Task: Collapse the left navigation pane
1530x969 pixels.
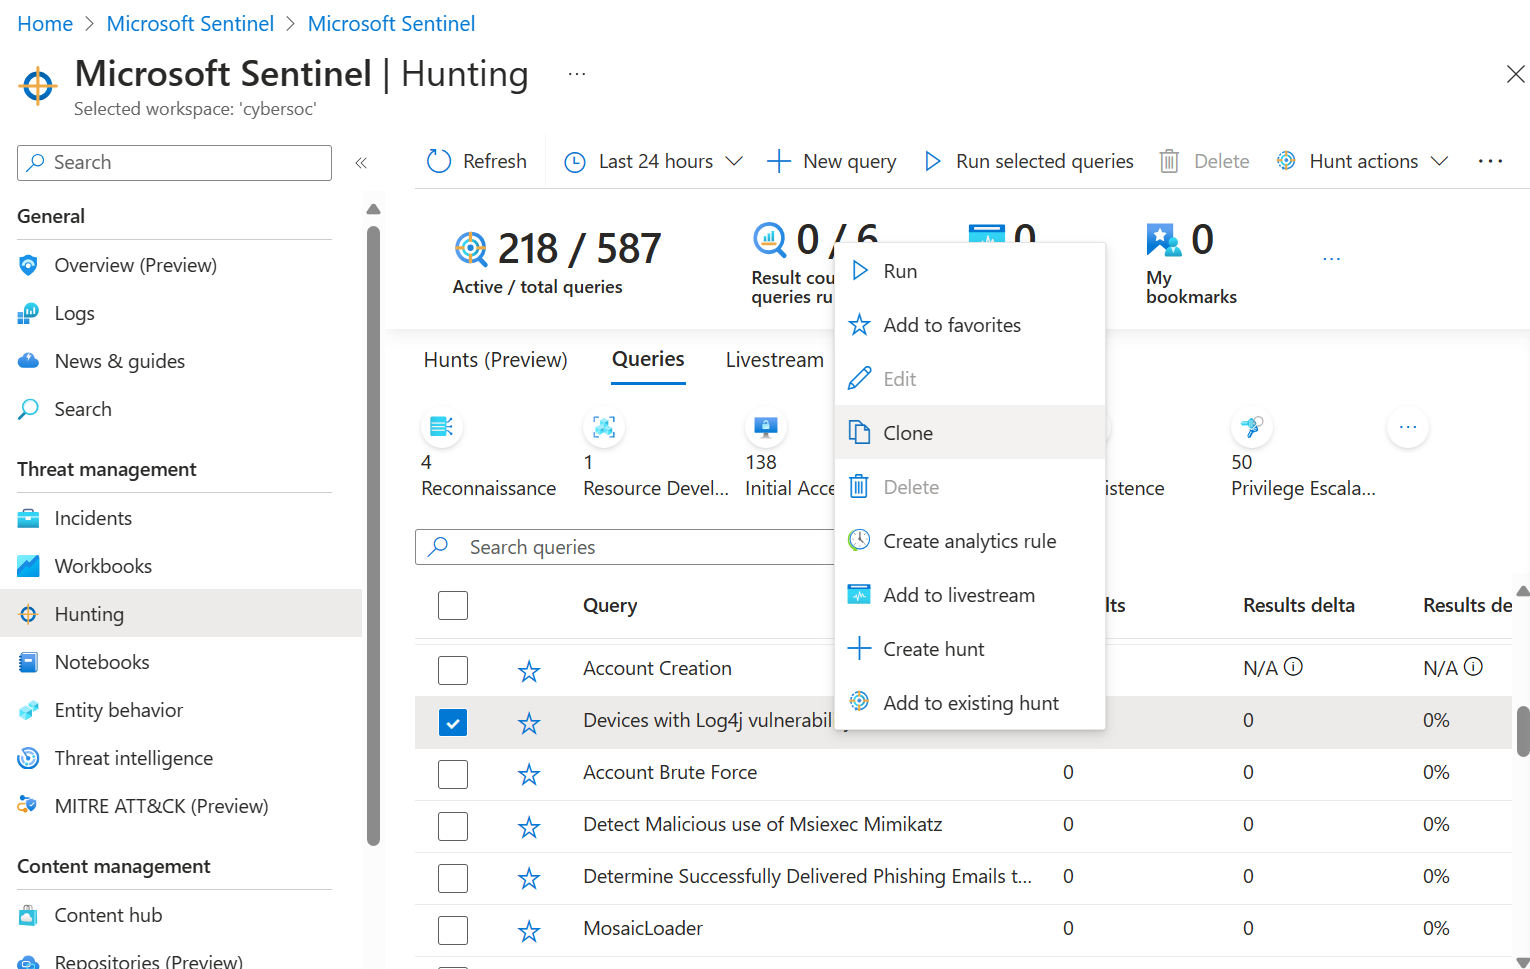Action: (361, 163)
